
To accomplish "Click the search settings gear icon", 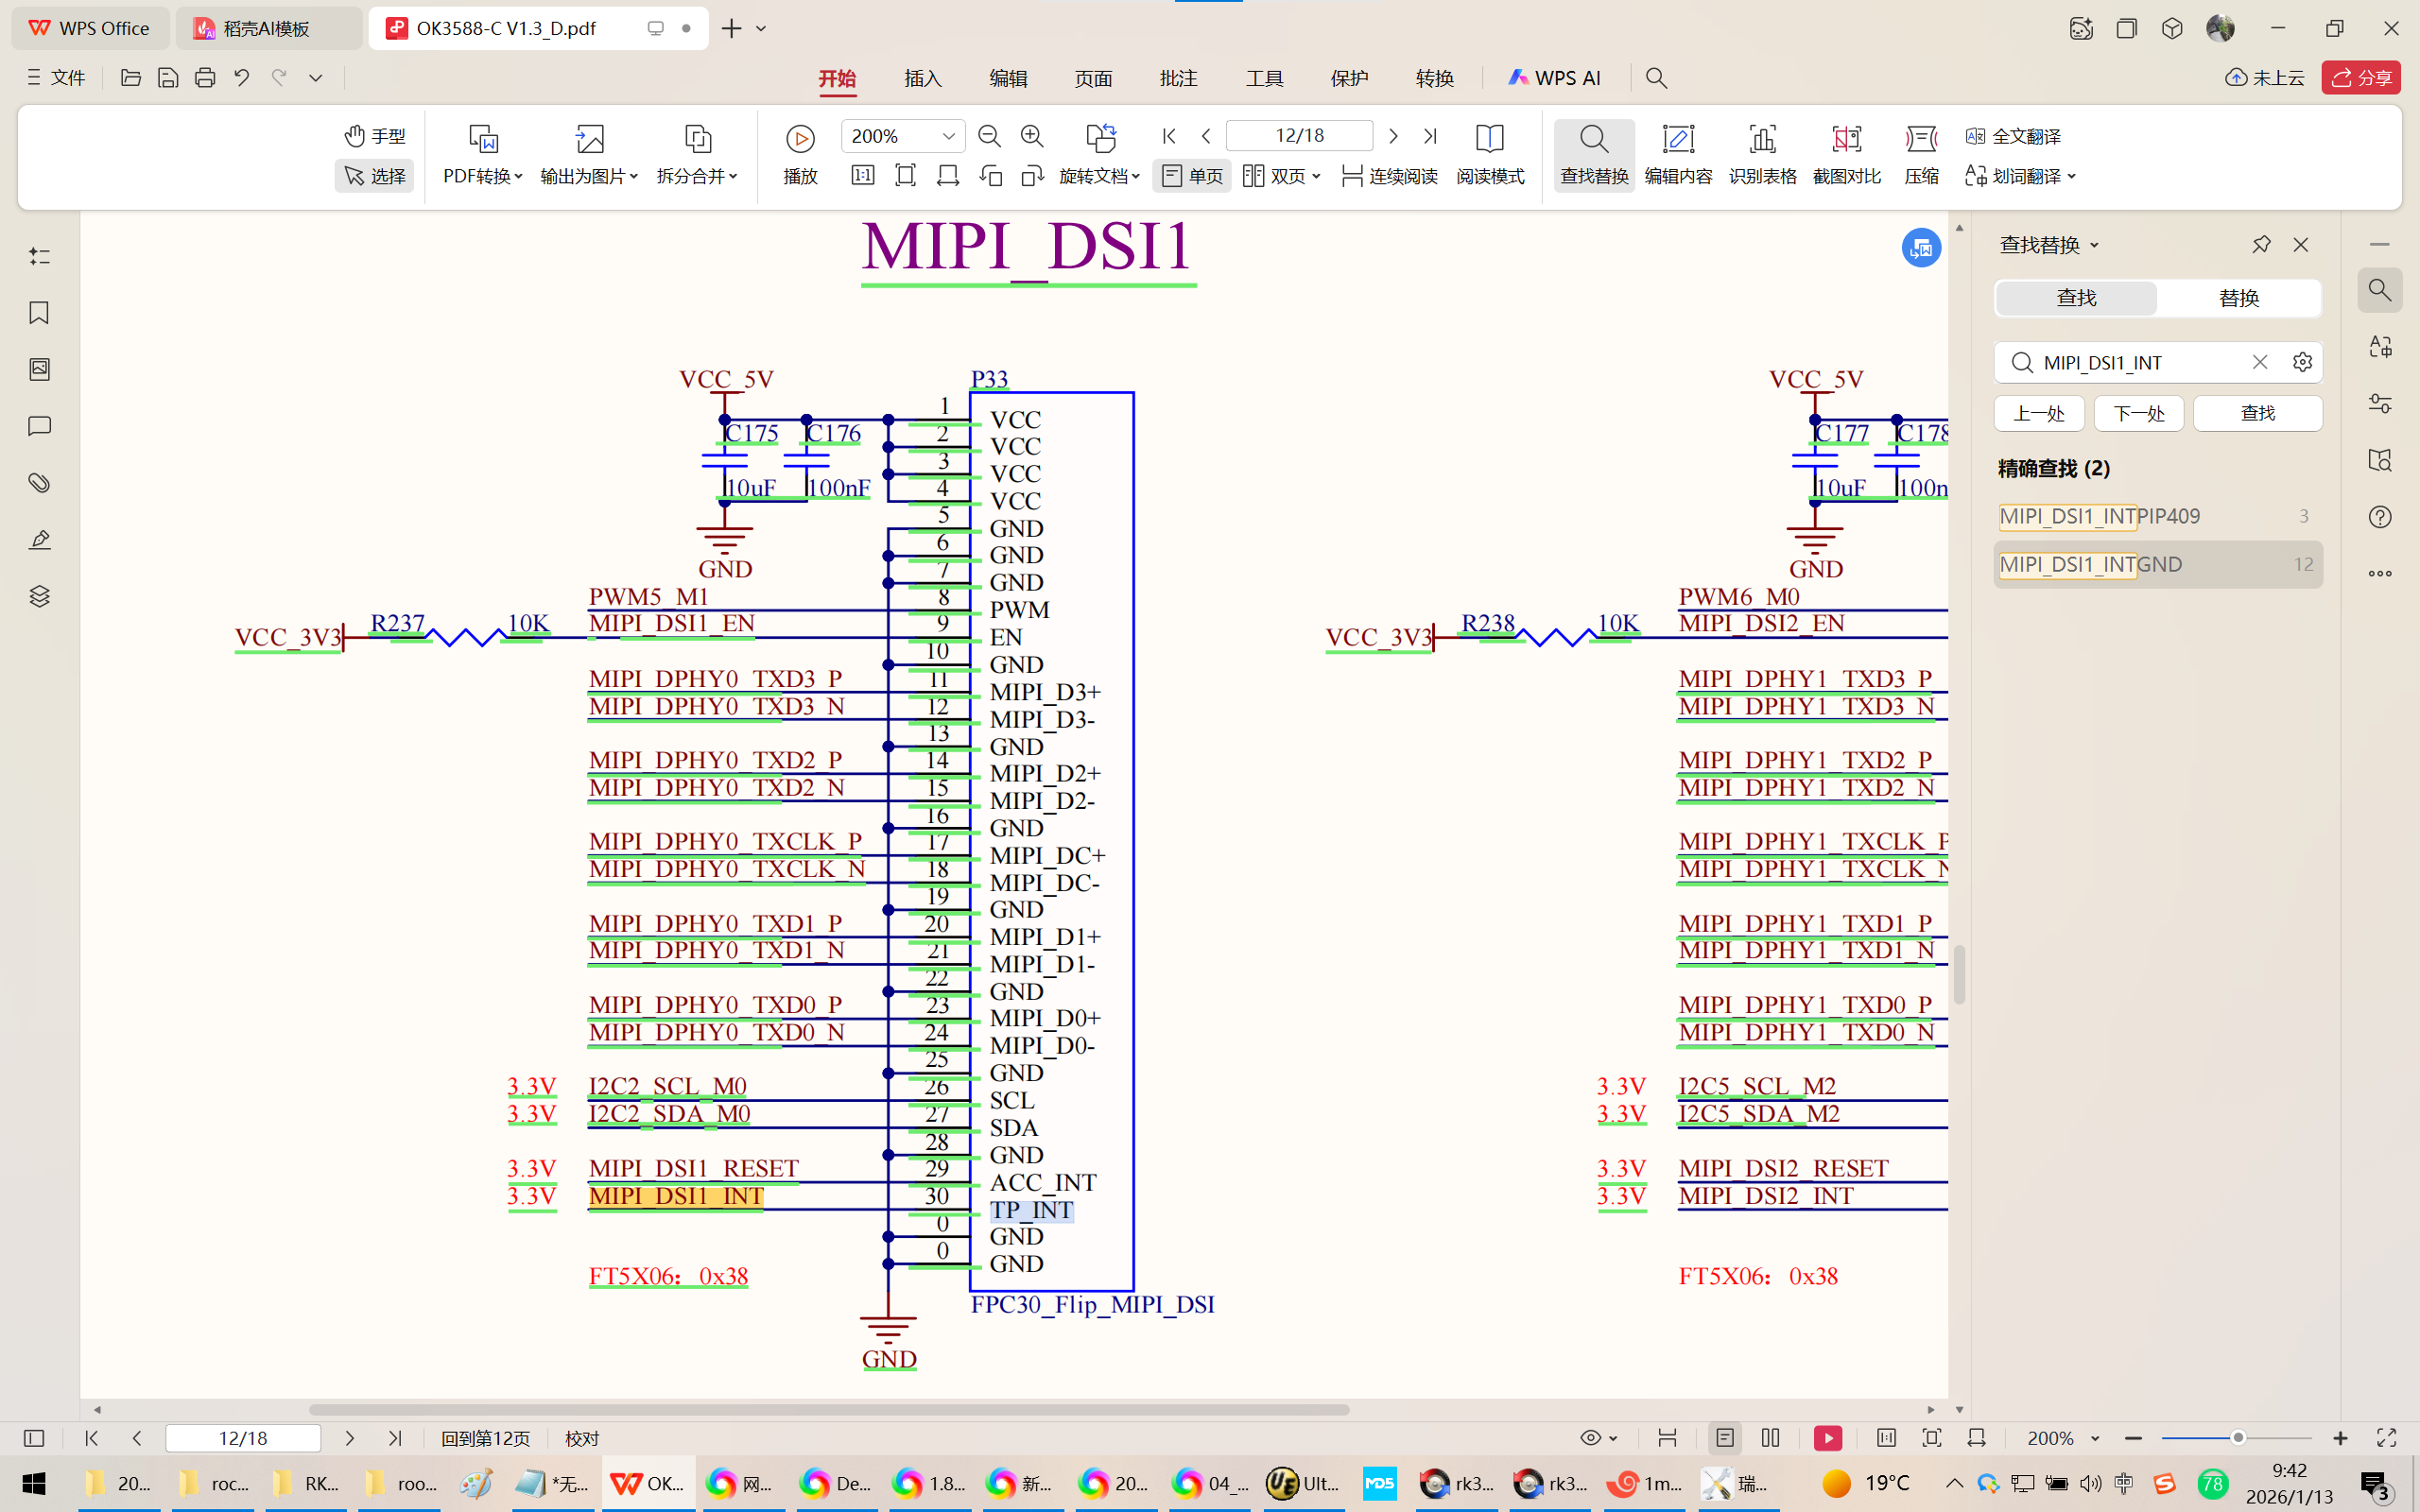I will [x=2302, y=362].
